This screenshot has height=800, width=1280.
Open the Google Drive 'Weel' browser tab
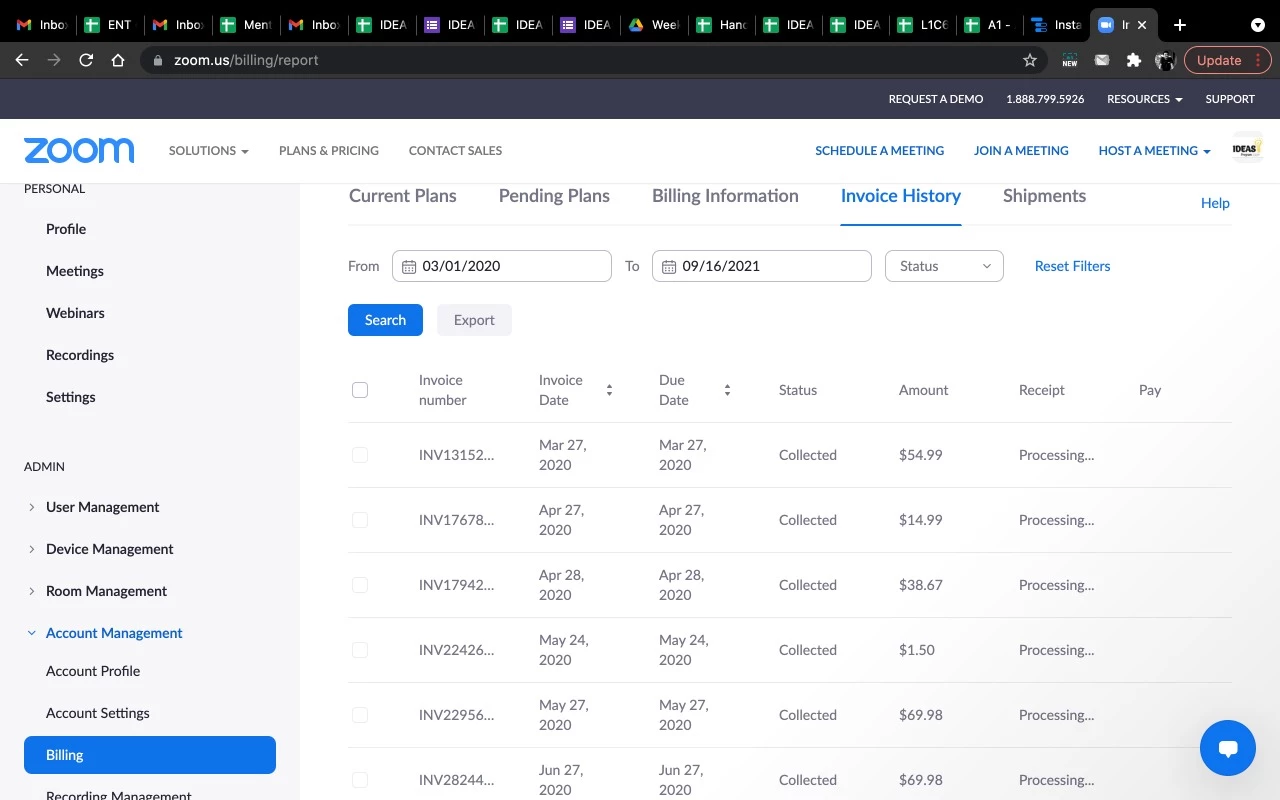tap(654, 25)
